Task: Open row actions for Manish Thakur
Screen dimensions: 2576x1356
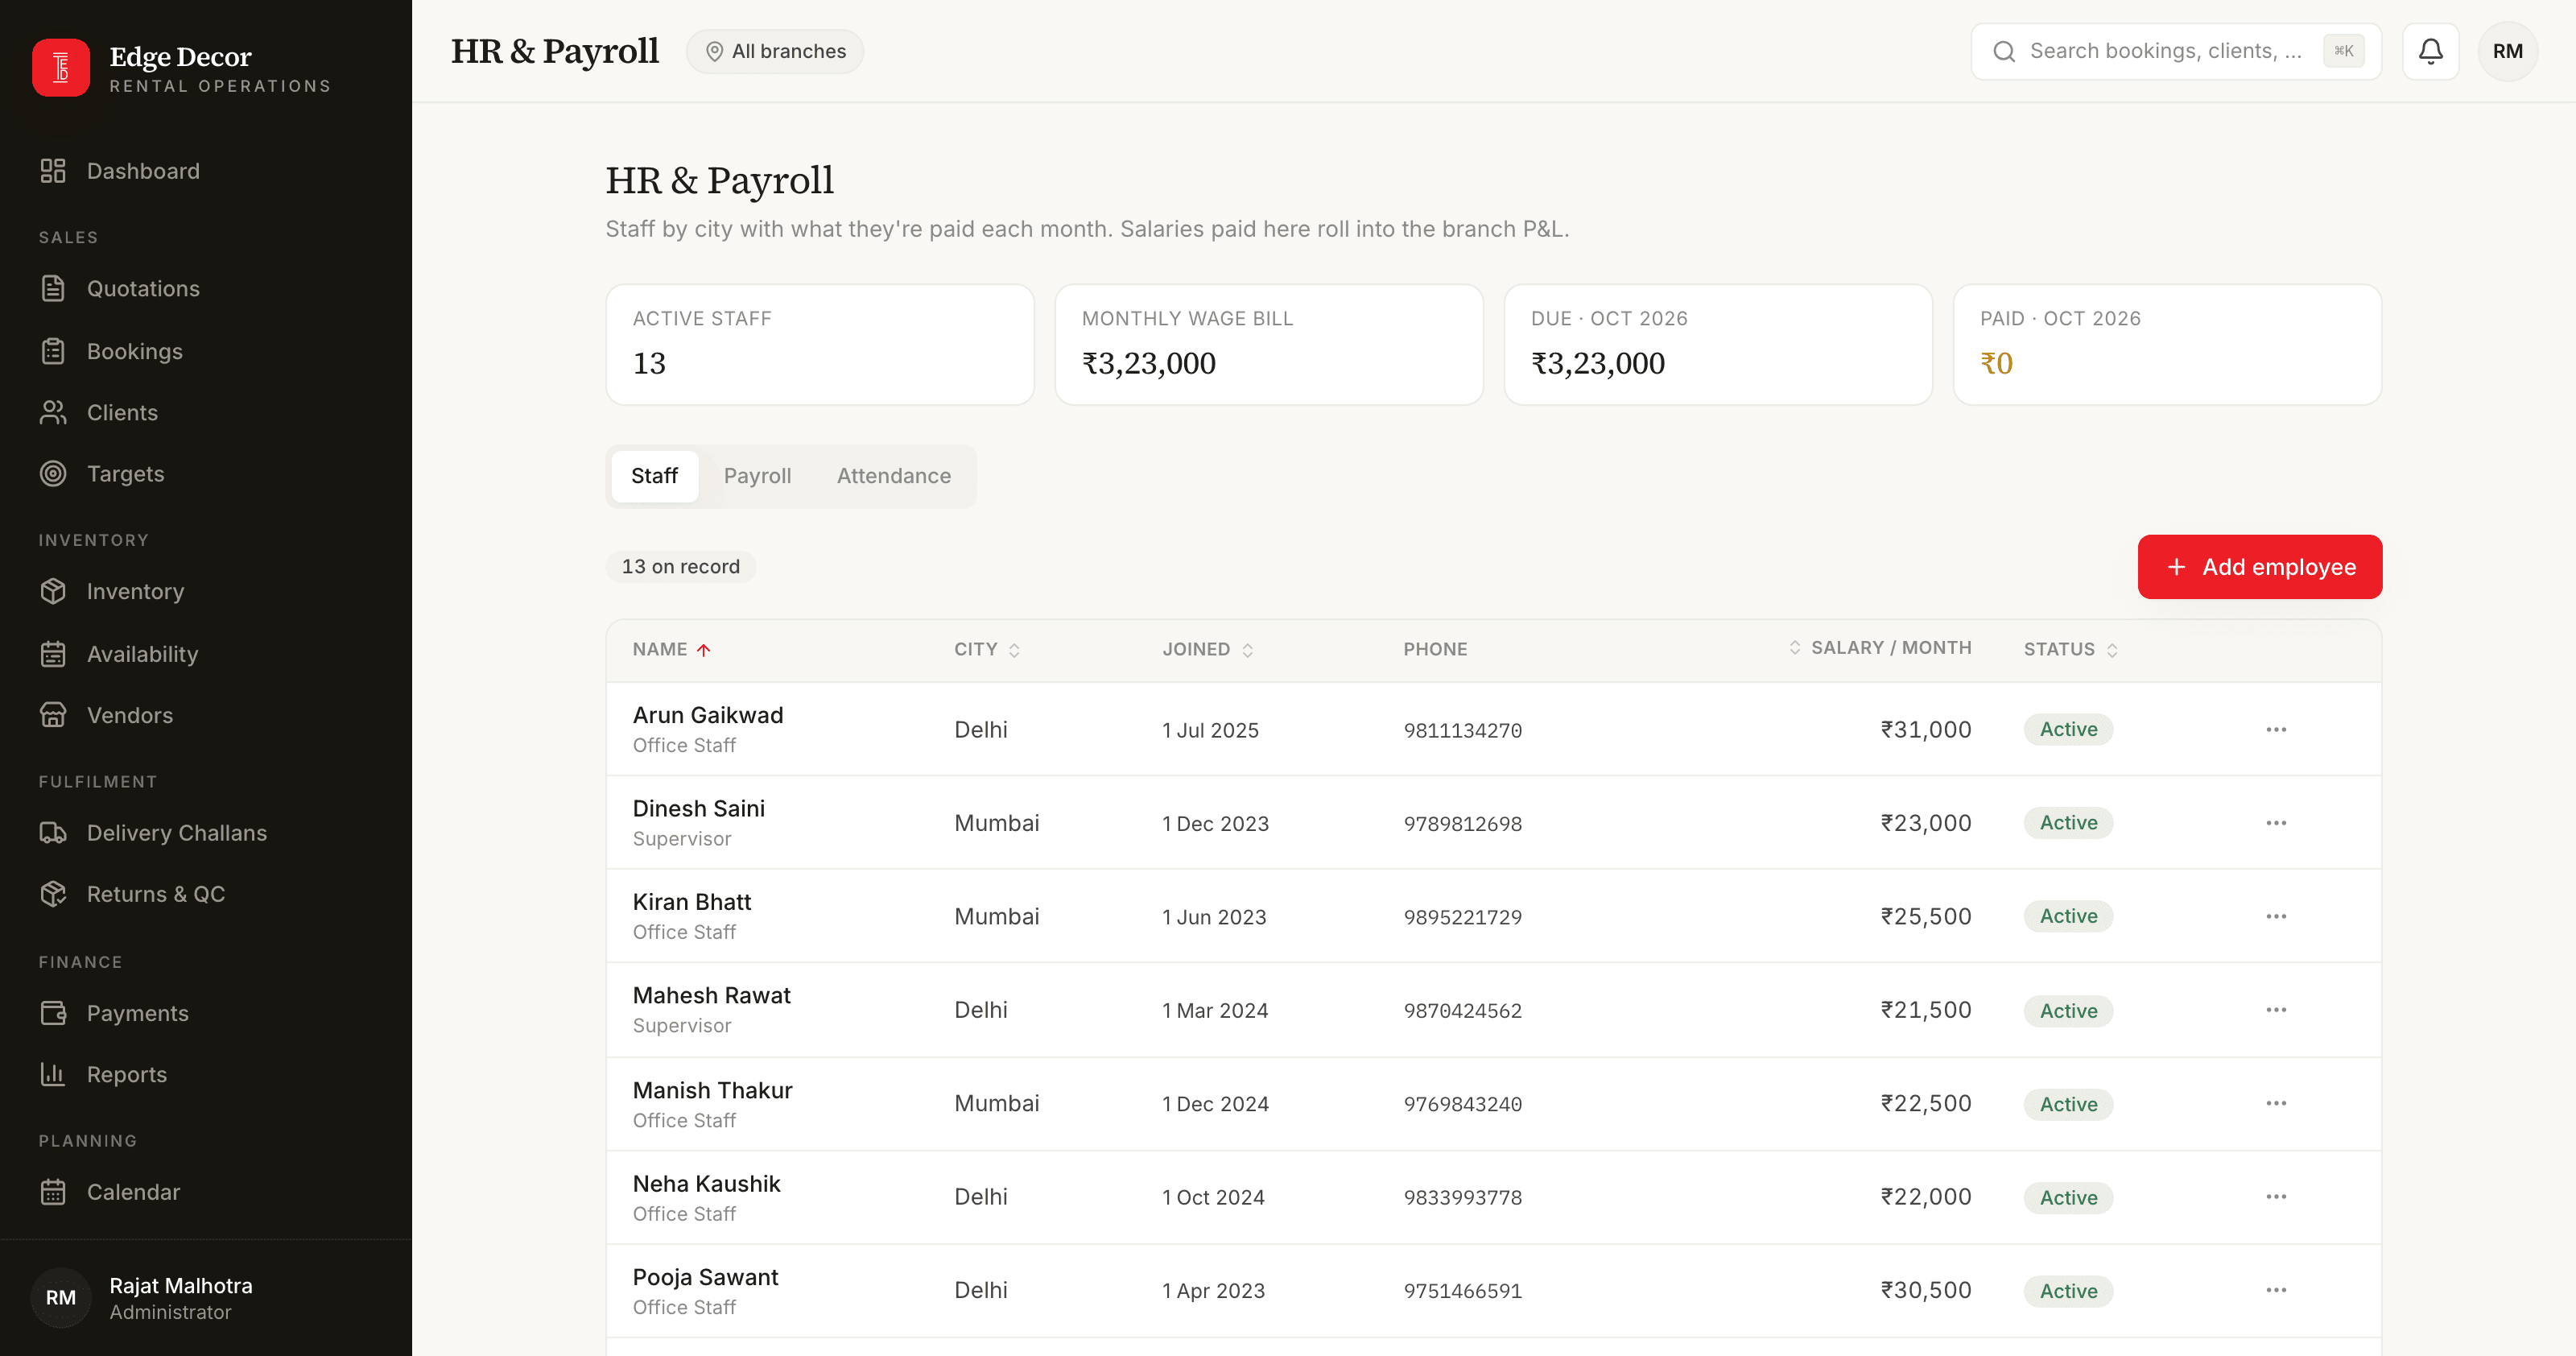Action: (x=2276, y=1103)
